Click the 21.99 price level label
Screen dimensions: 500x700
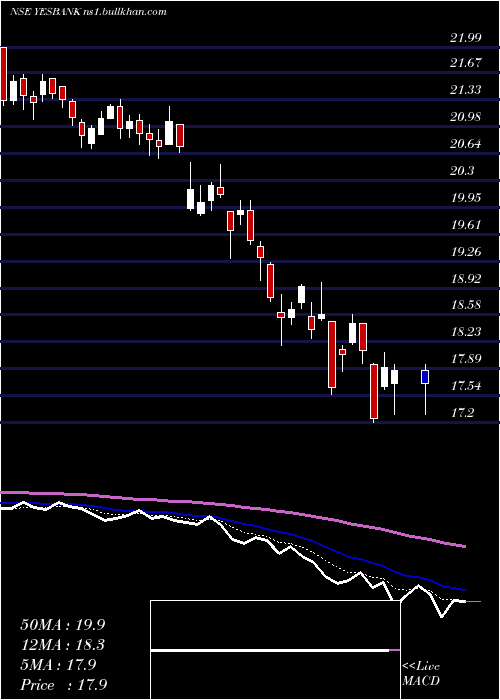pos(466,38)
